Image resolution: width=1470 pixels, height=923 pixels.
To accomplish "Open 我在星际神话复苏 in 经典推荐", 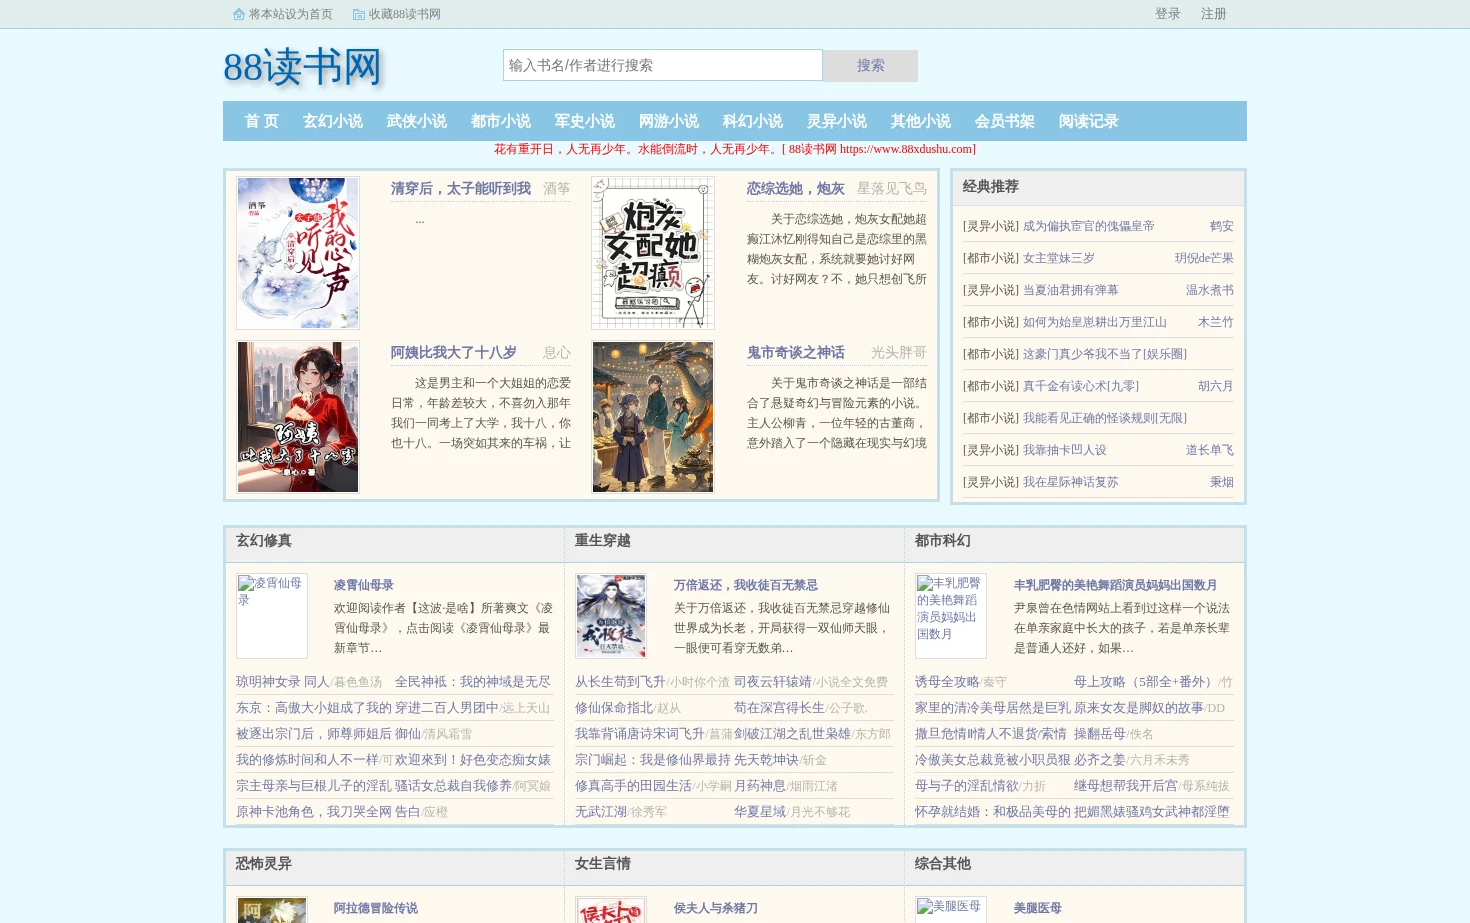I will click(1071, 482).
